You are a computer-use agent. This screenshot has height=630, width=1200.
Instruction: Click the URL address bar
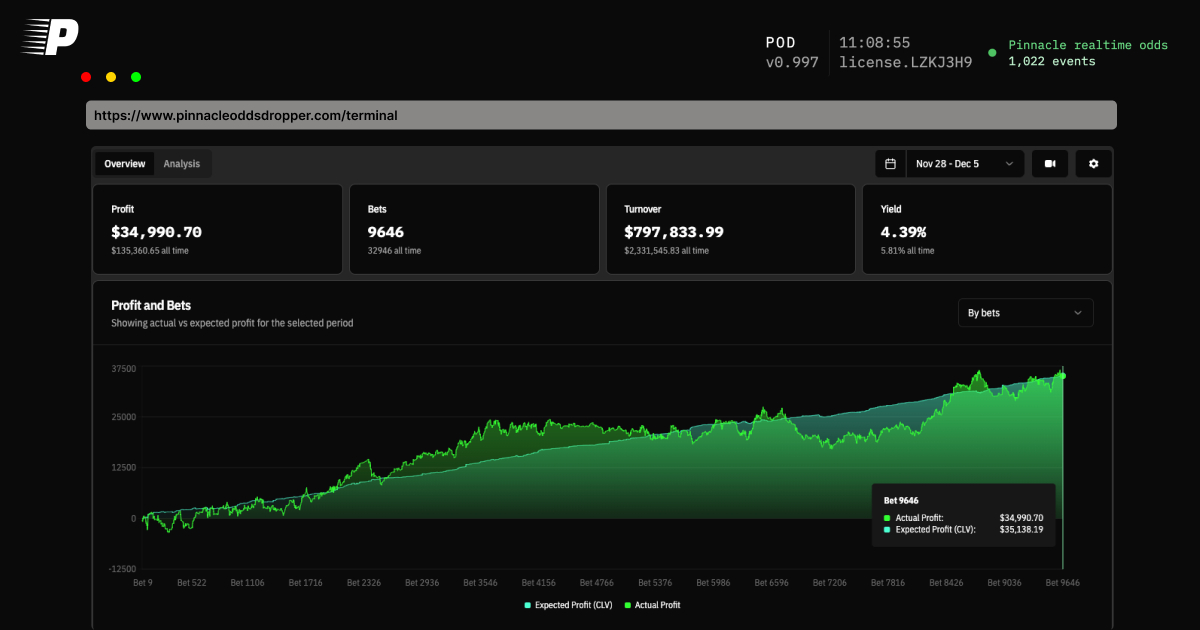point(601,115)
